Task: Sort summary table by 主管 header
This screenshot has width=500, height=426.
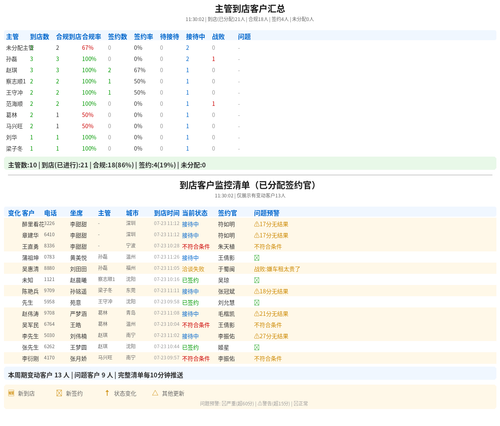Action: tap(12, 37)
